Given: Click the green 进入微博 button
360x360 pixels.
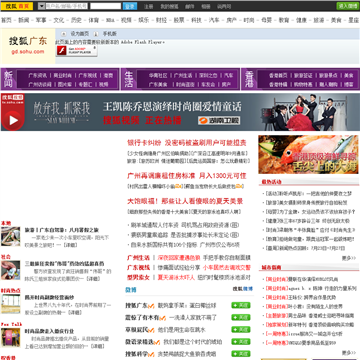Looking at the screenshot, I should point(348,6).
